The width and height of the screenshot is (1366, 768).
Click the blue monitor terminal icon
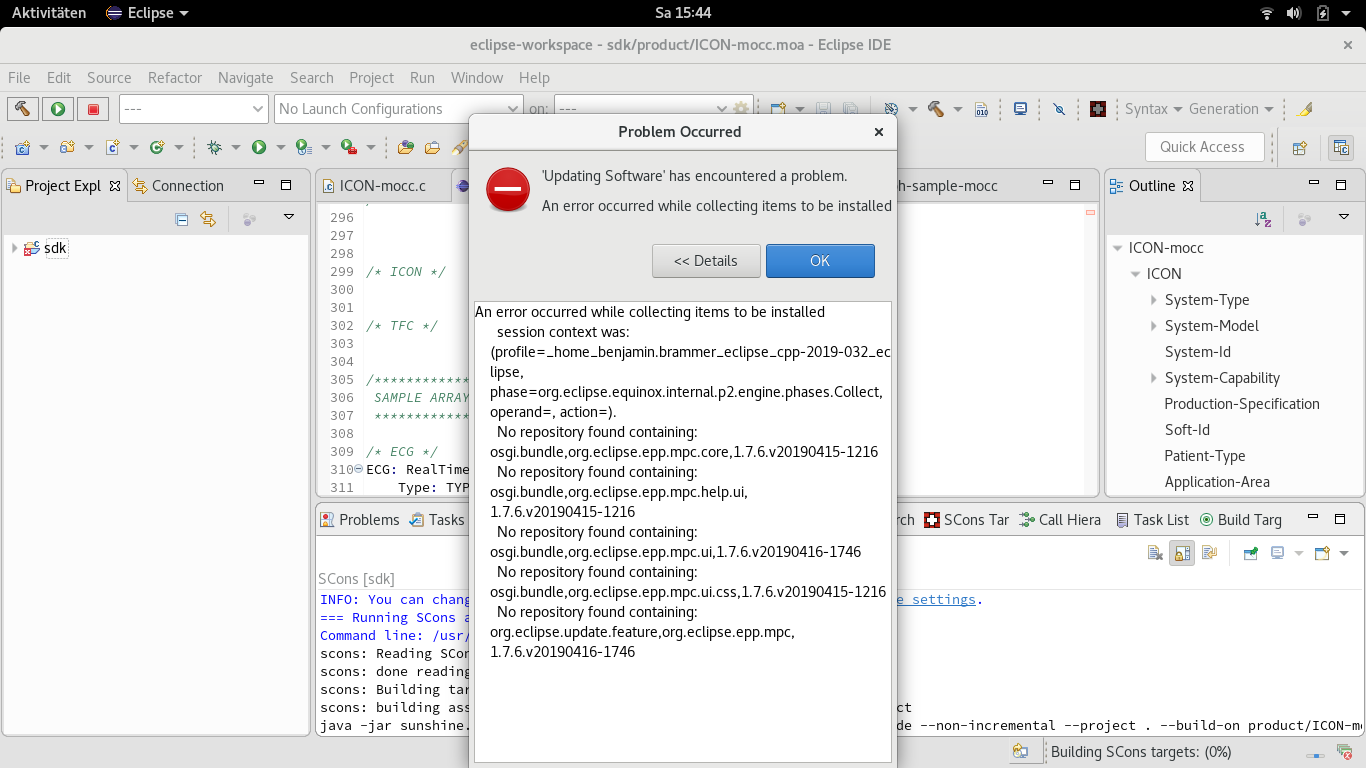coord(1021,109)
